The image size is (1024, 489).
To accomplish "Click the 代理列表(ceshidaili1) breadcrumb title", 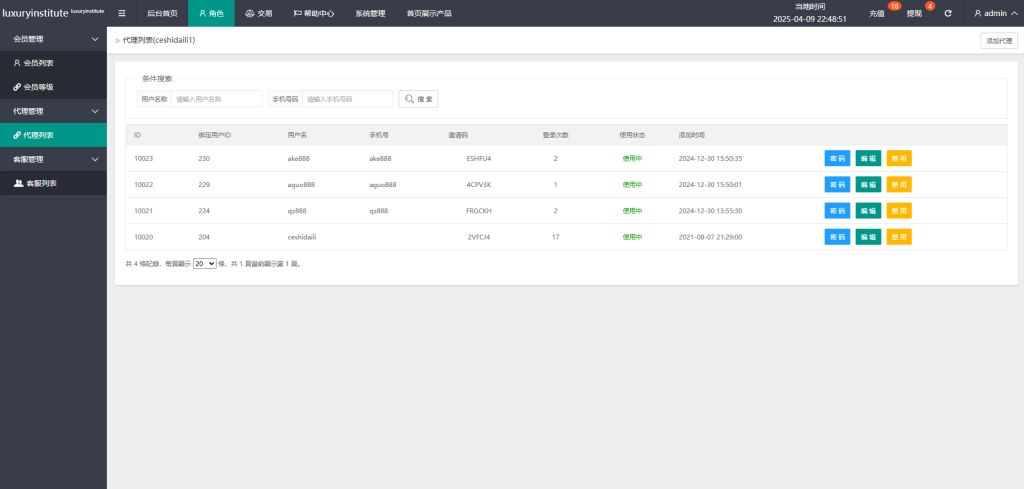I will coord(159,40).
